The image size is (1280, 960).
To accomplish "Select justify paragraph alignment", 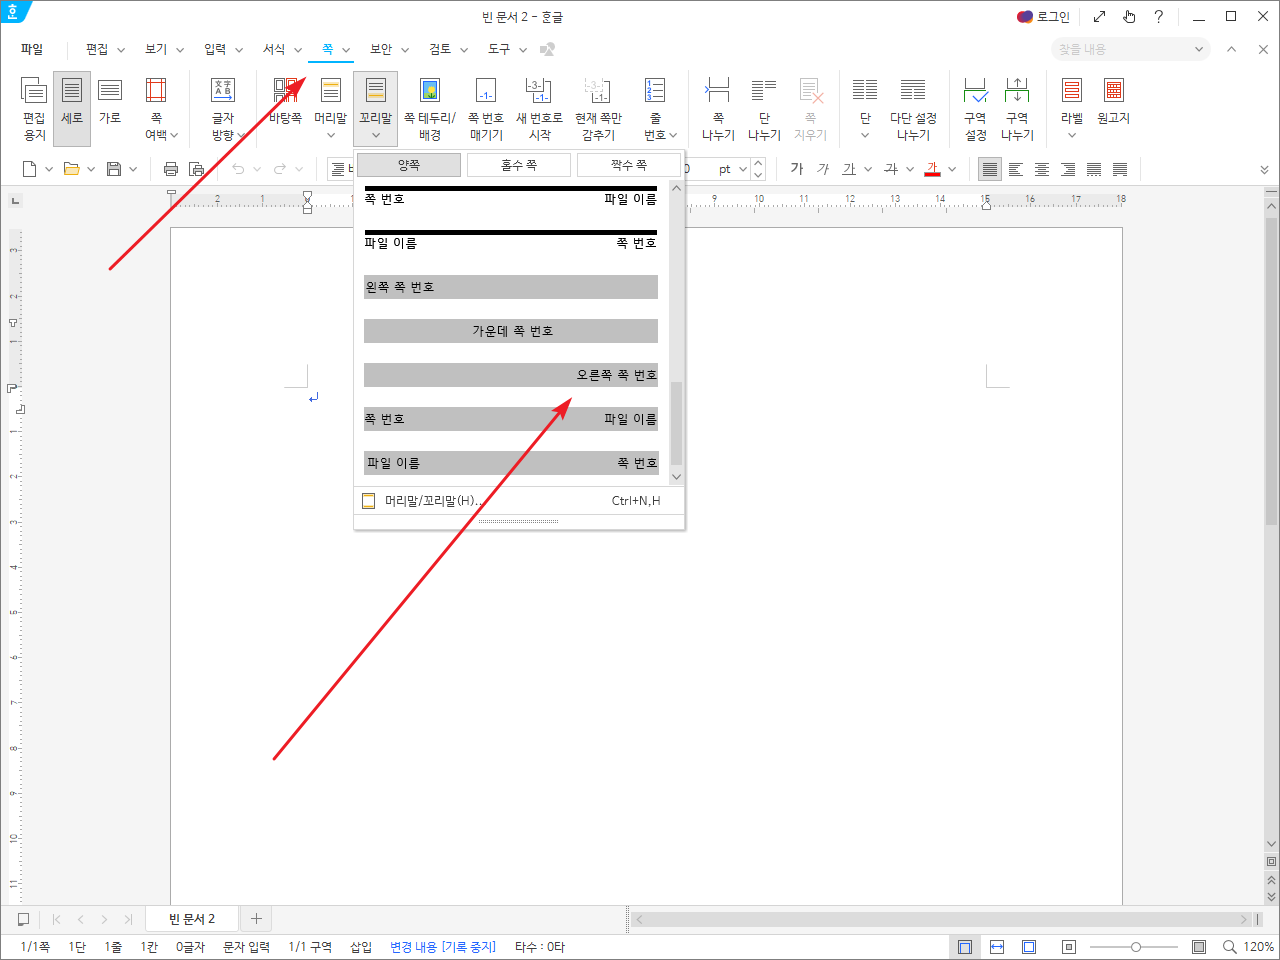I will pyautogui.click(x=990, y=169).
